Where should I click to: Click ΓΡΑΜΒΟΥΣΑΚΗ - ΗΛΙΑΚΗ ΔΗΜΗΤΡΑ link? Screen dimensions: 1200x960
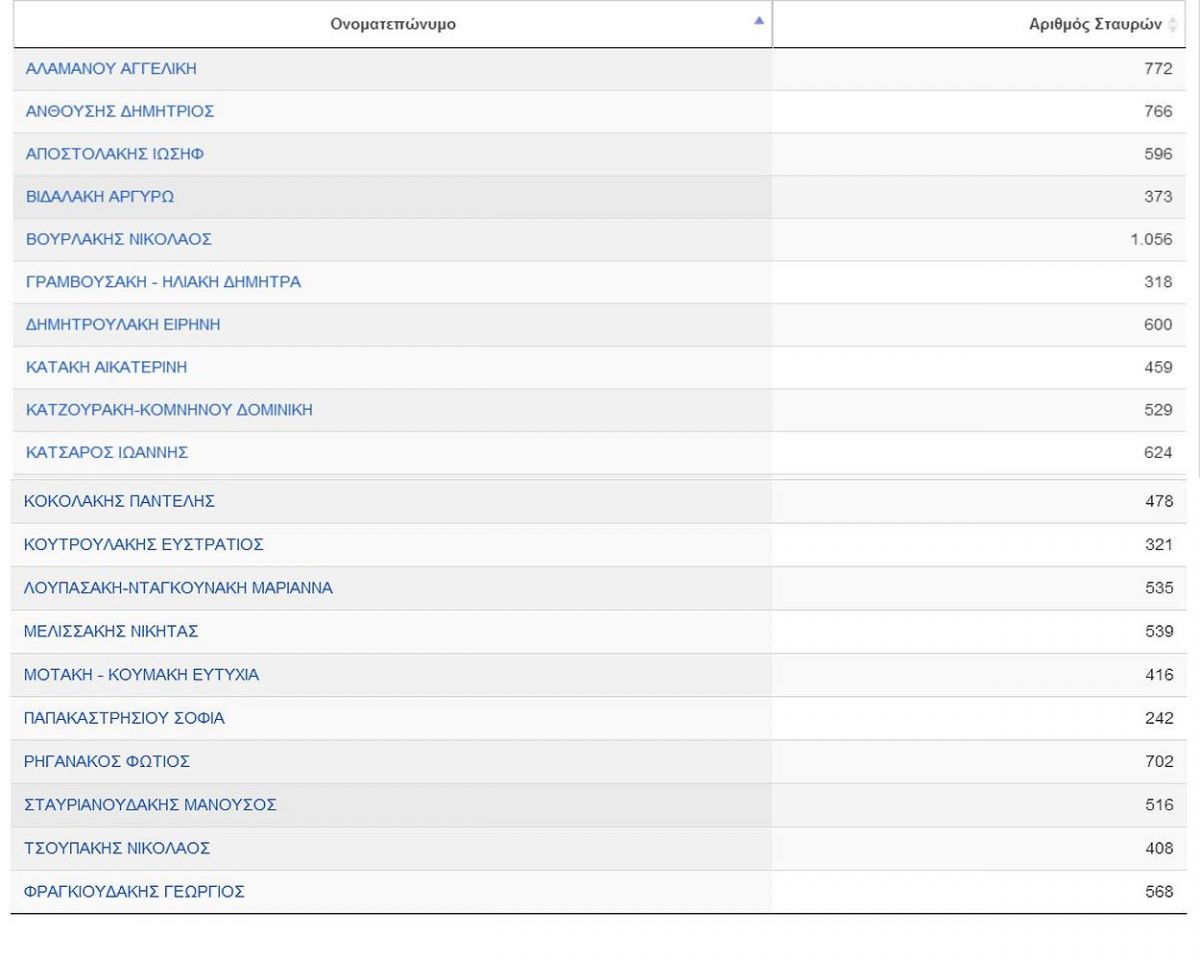tap(163, 282)
